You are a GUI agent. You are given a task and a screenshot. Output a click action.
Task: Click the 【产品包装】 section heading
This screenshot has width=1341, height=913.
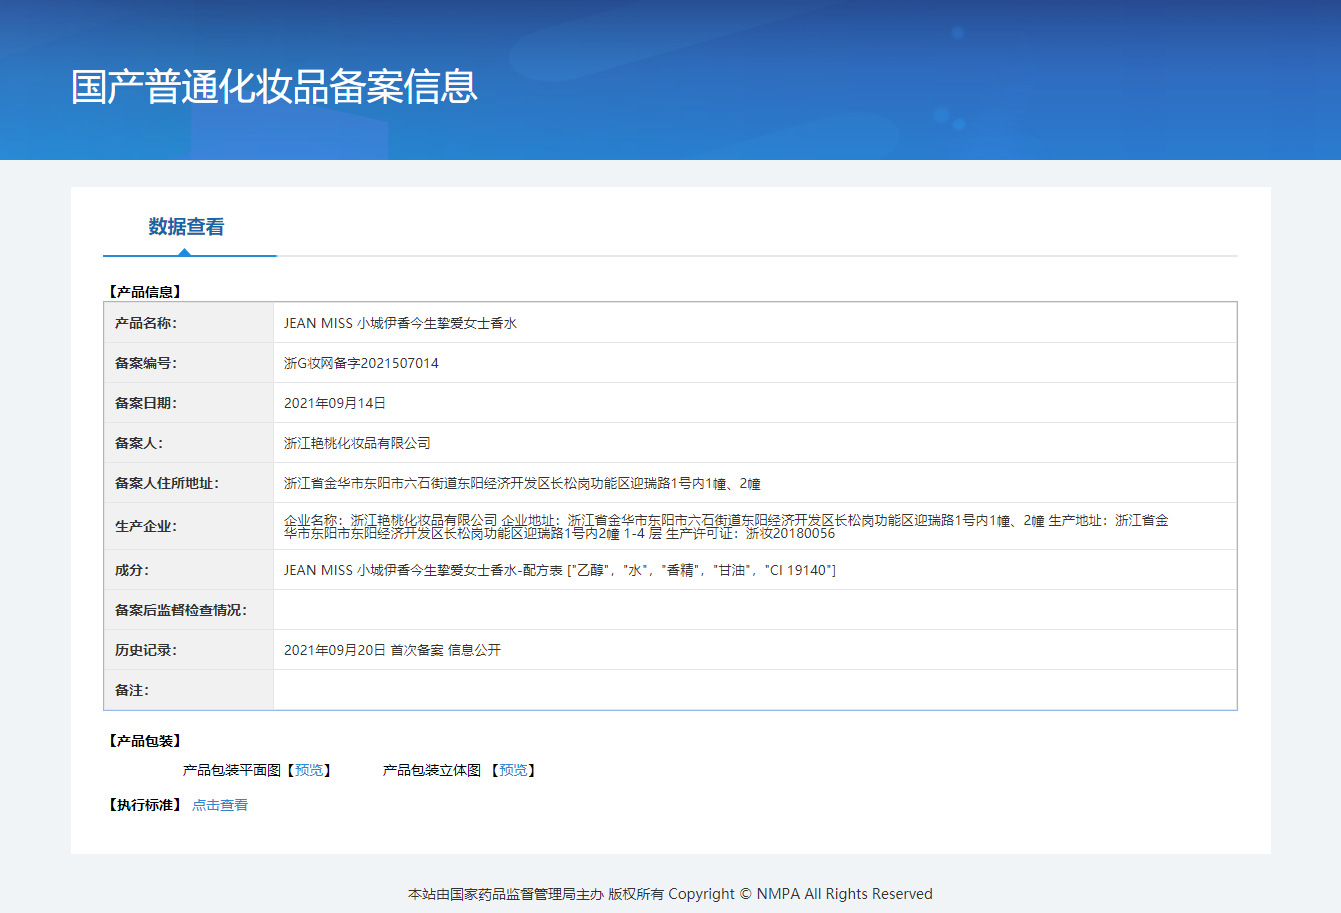pyautogui.click(x=145, y=741)
